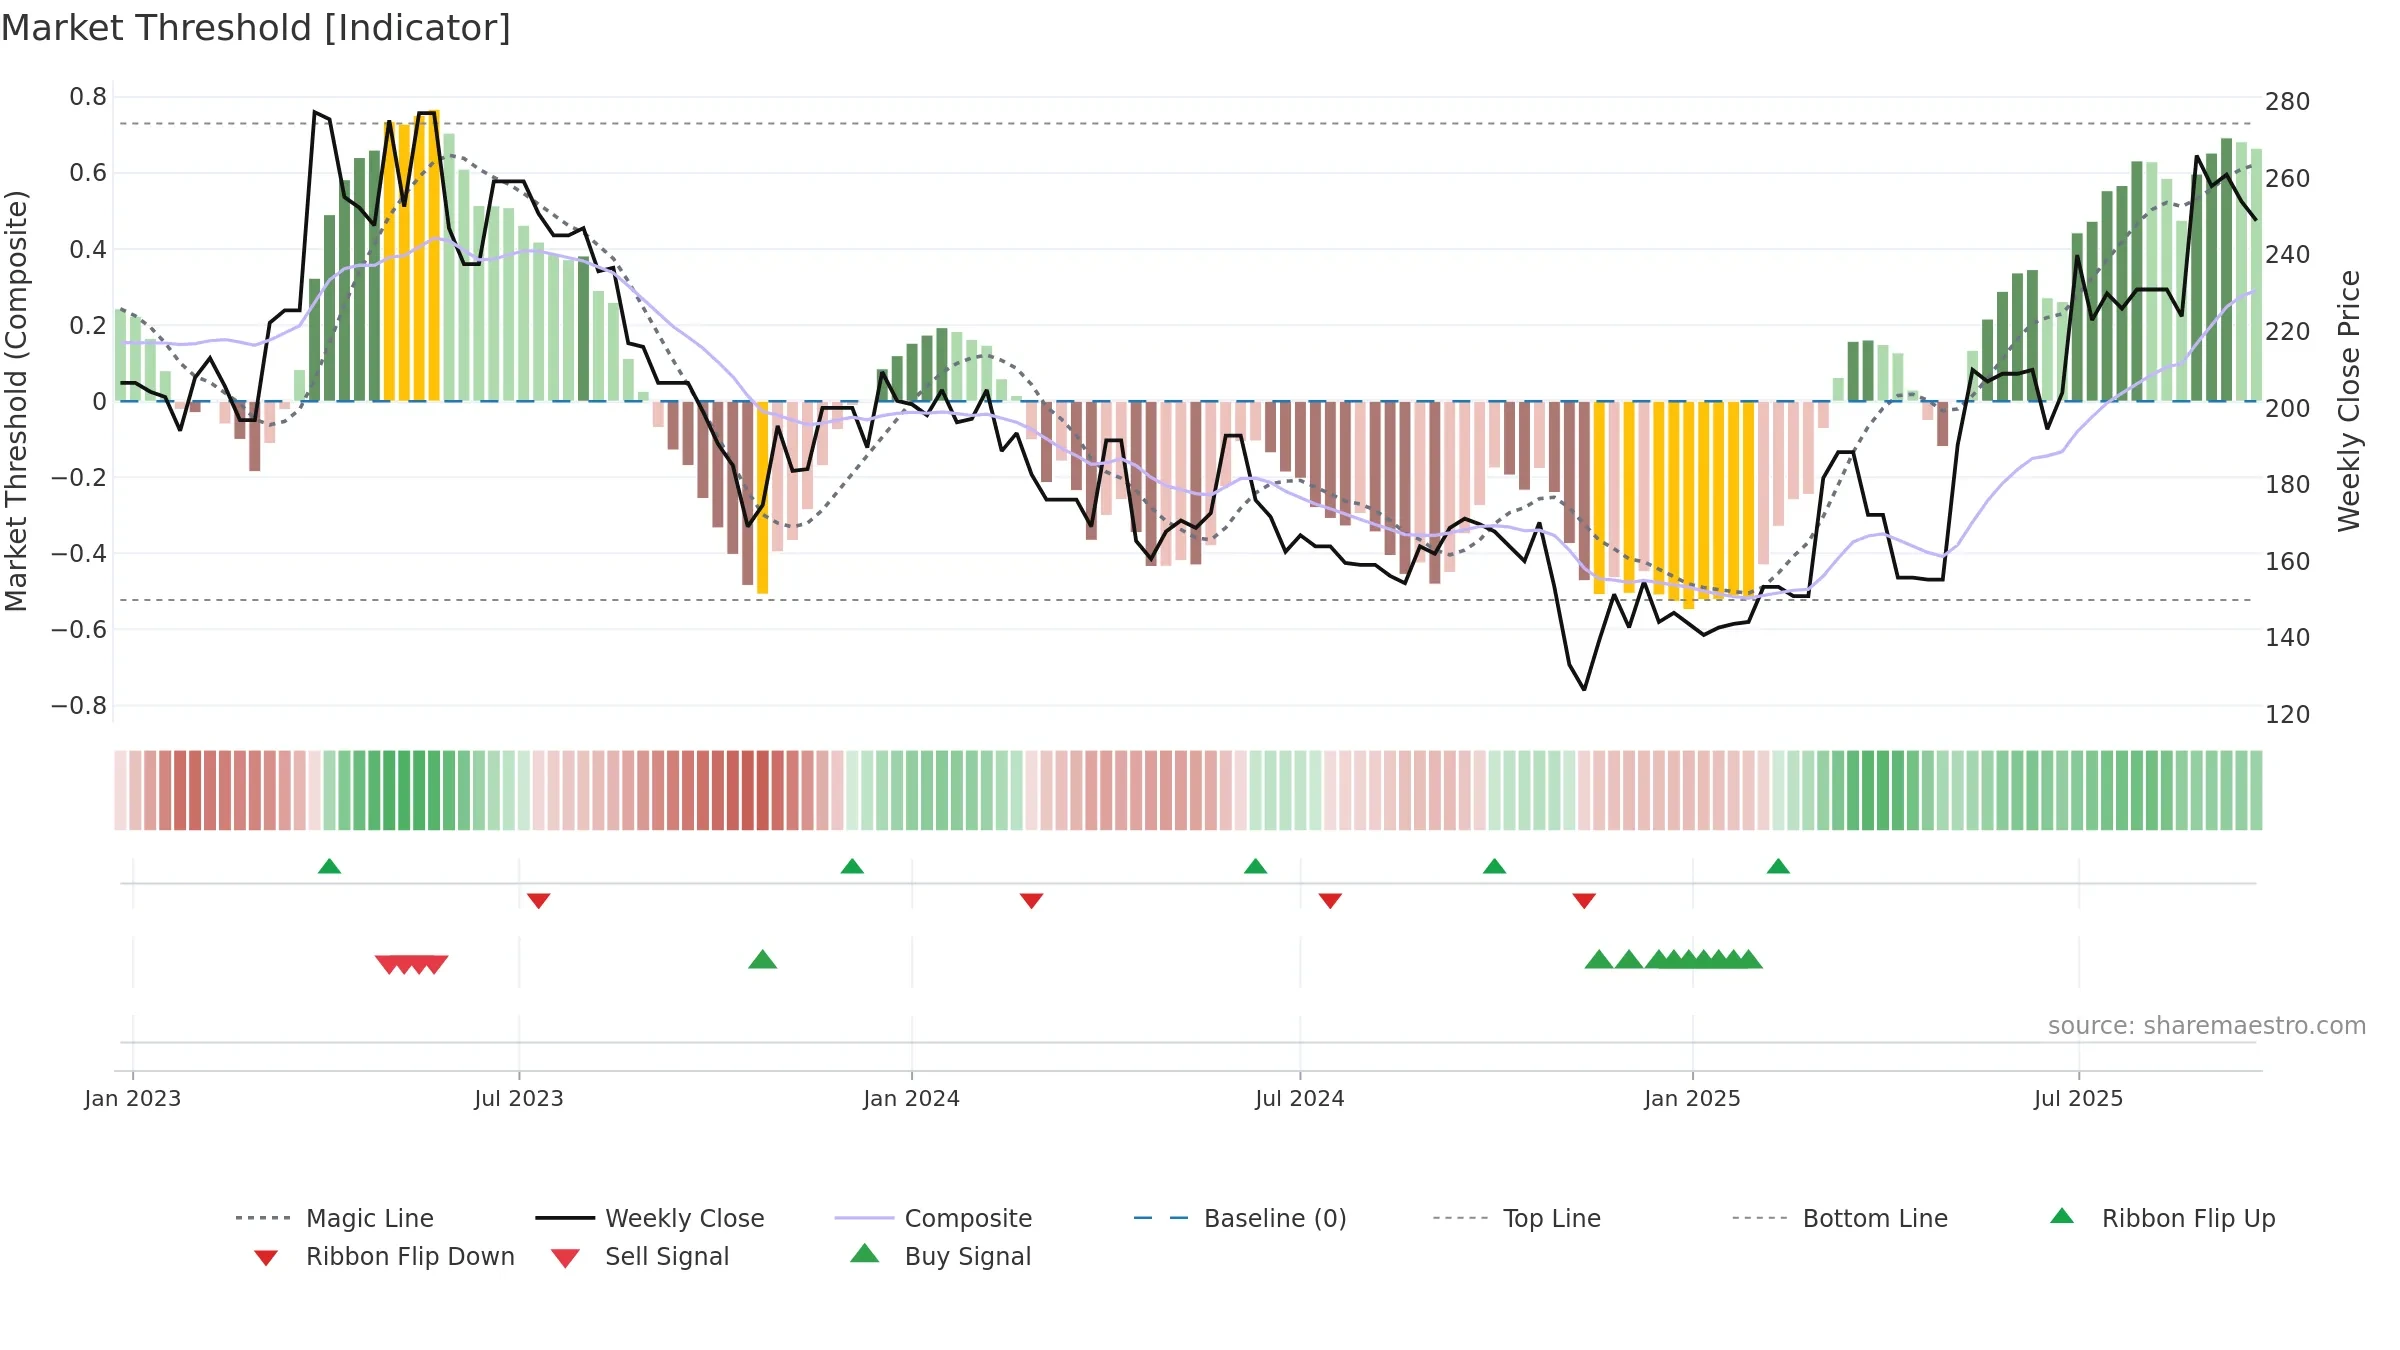The image size is (2400, 1350).
Task: Click the −0.8 left-axis tick label
Action: coord(79,705)
